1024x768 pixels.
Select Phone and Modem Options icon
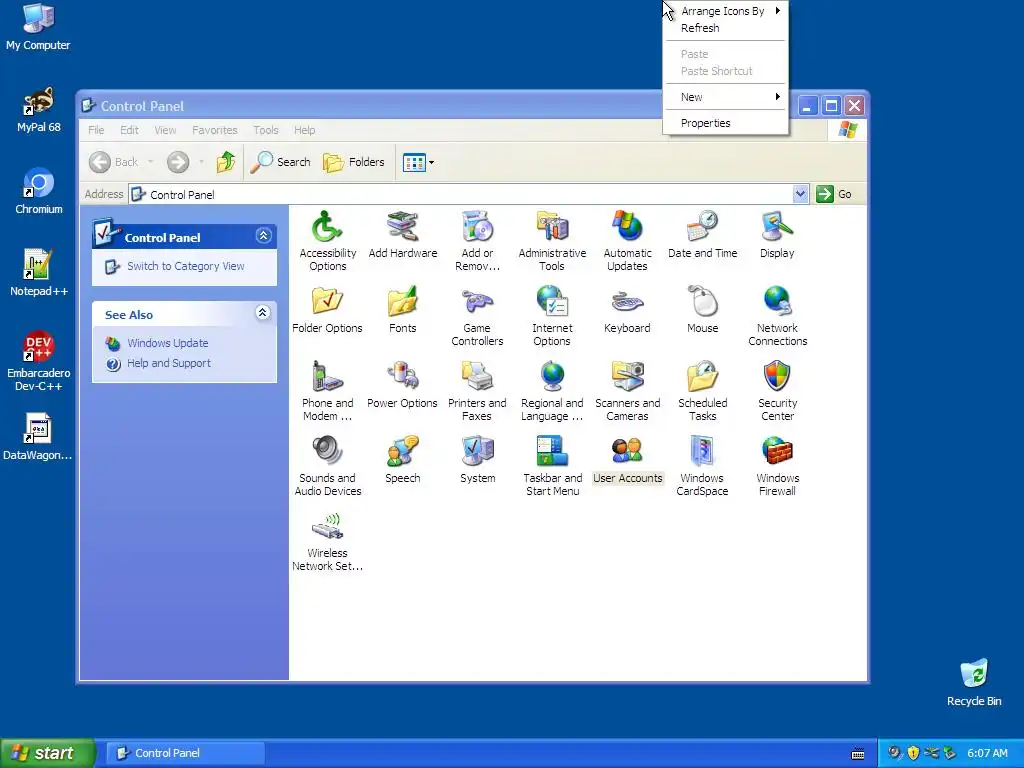(327, 391)
